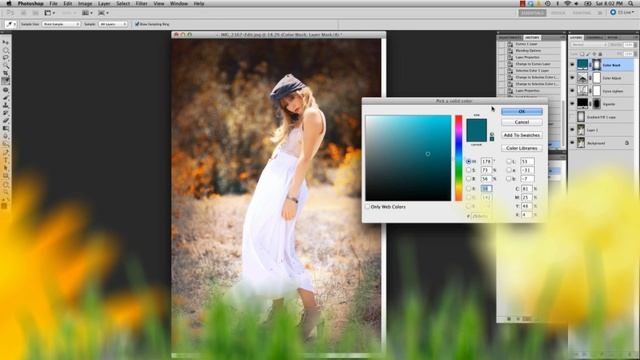Click the web-safe color cube icon
This screenshot has width=640, height=360.
492,139
